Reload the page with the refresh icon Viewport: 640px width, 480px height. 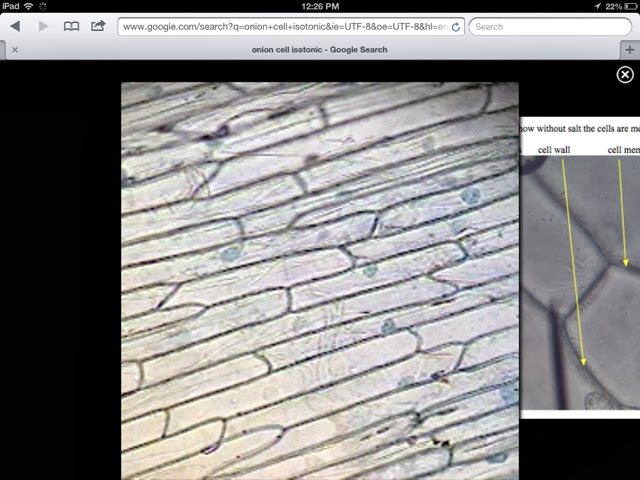click(456, 27)
